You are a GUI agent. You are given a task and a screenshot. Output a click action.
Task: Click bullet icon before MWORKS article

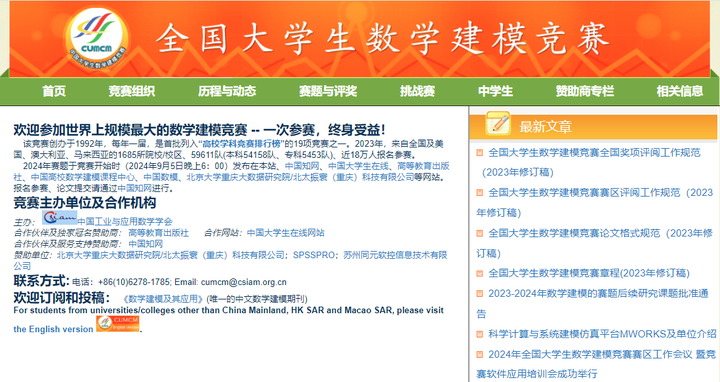480,334
